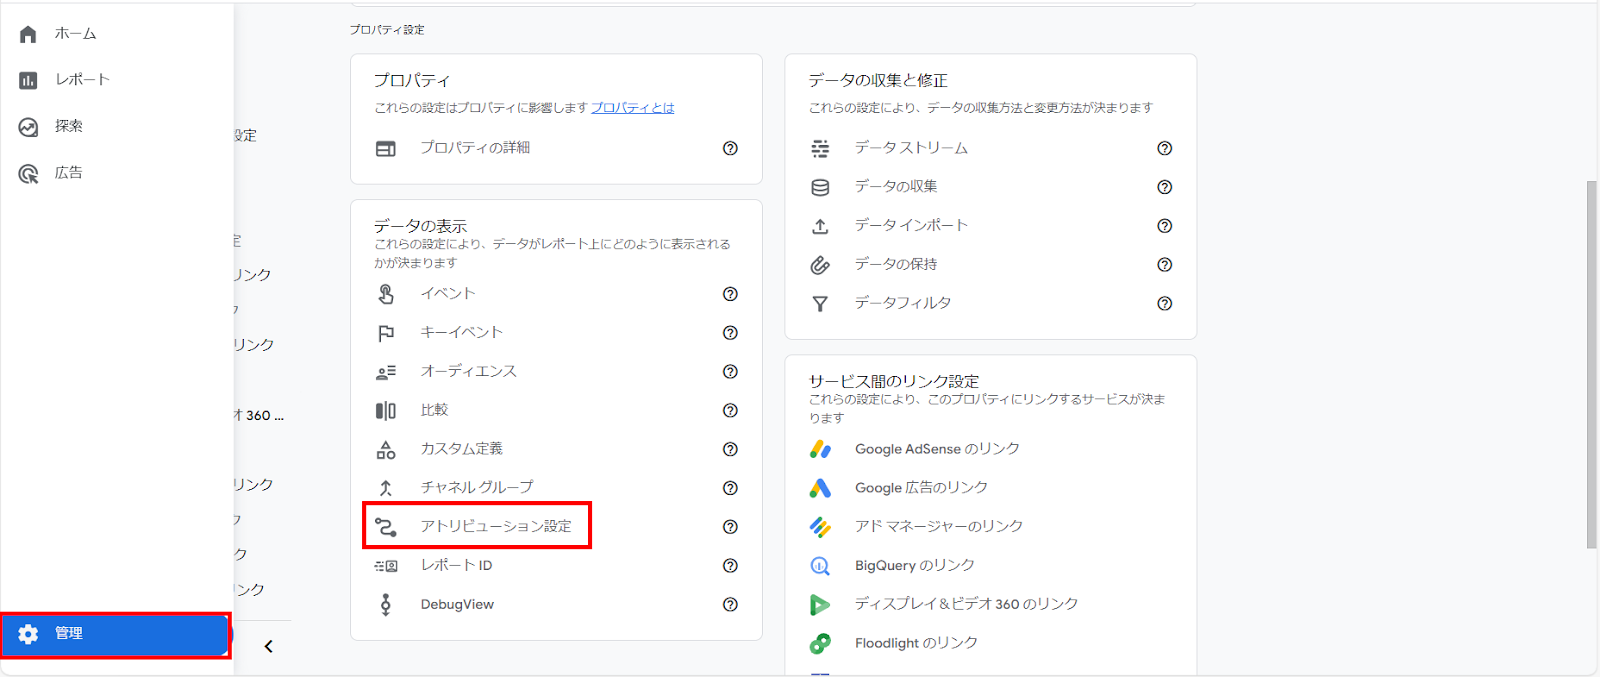This screenshot has width=1600, height=677.
Task: Click the アトリビューション設定 path icon
Action: click(x=386, y=527)
